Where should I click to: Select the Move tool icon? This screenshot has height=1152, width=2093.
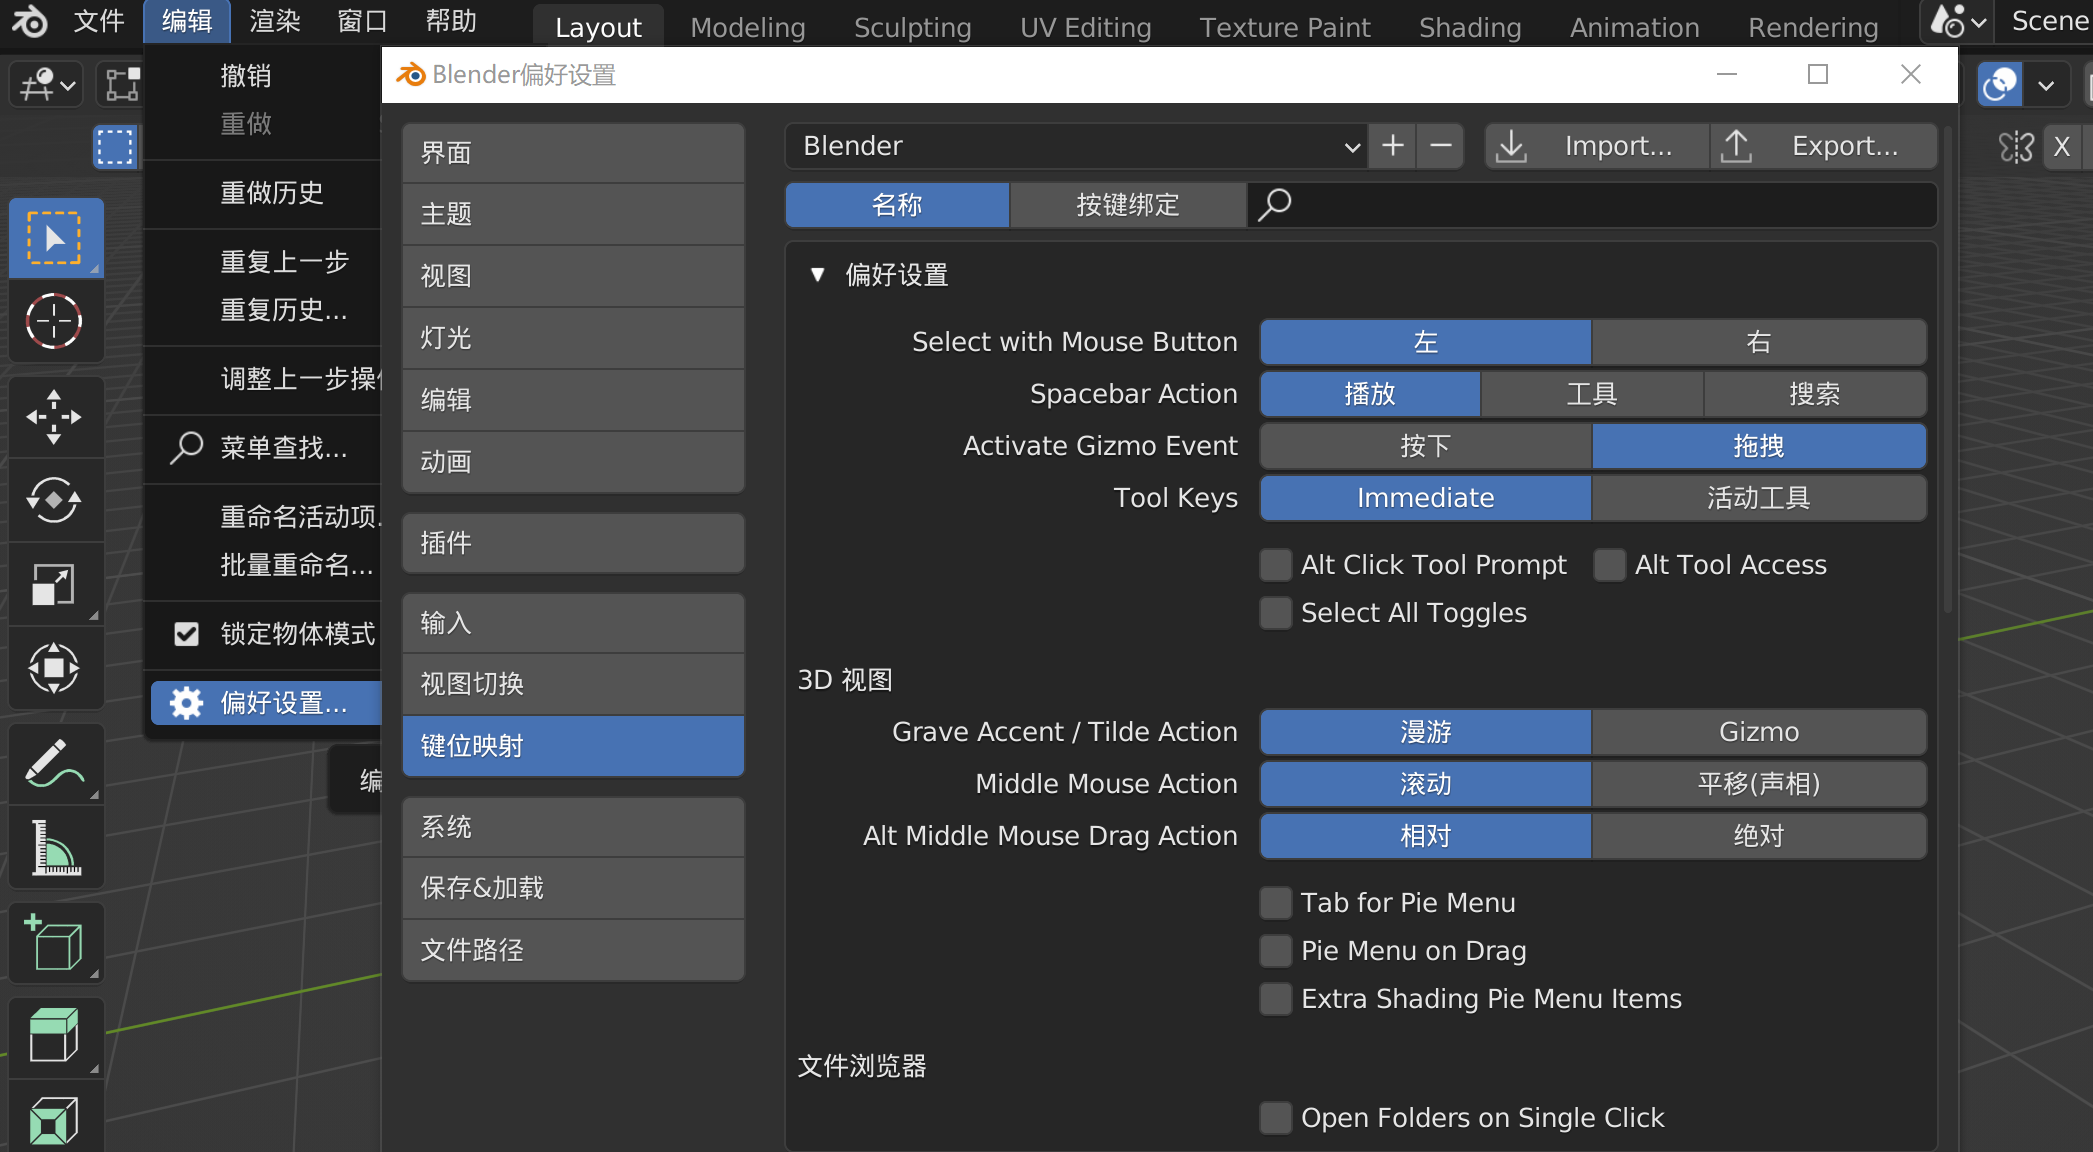[x=54, y=417]
